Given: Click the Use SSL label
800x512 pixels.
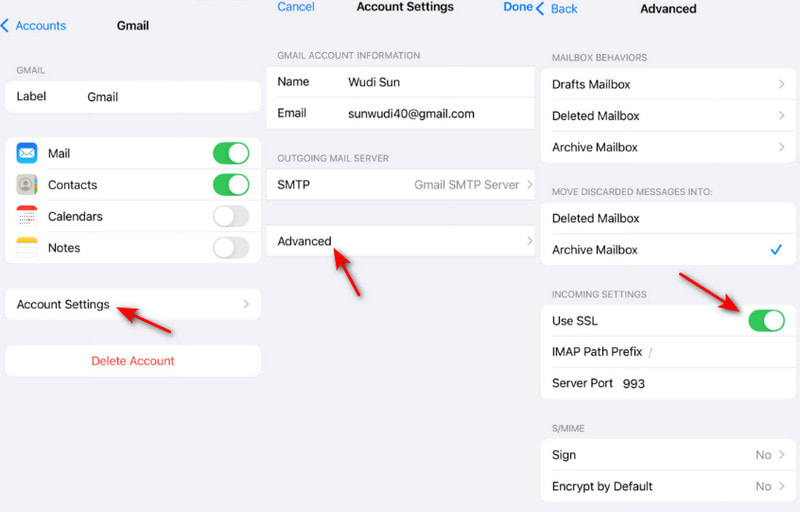Looking at the screenshot, I should pos(574,321).
